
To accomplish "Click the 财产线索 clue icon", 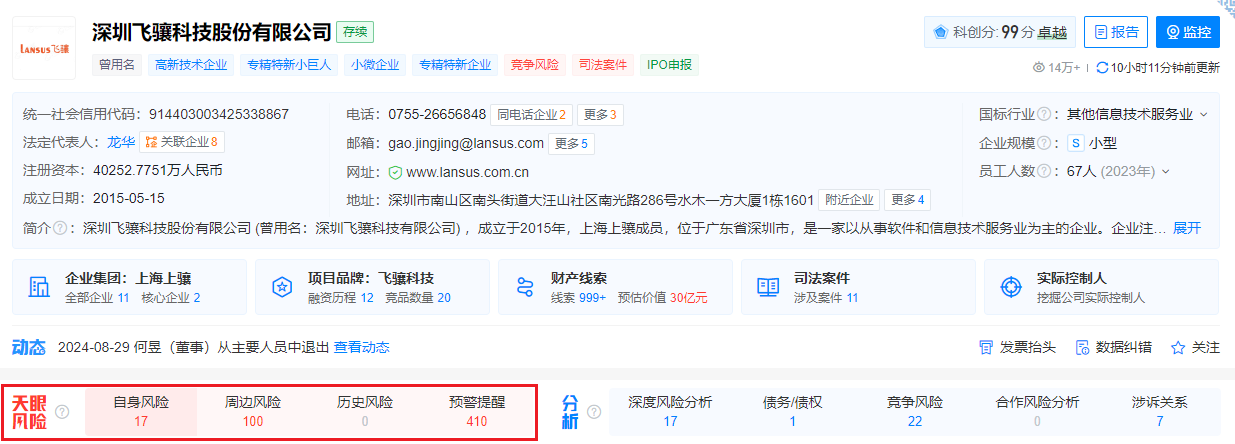I will pyautogui.click(x=526, y=287).
